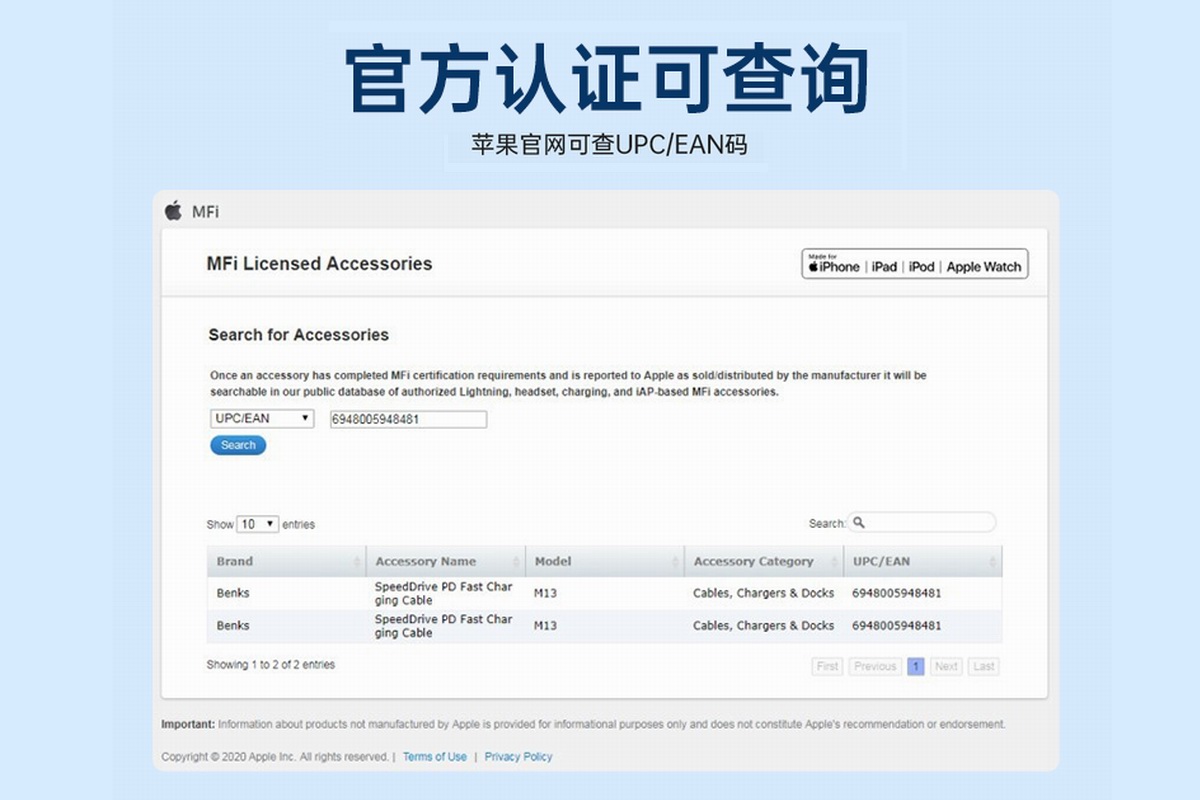
Task: Go to the First results page
Action: point(828,667)
